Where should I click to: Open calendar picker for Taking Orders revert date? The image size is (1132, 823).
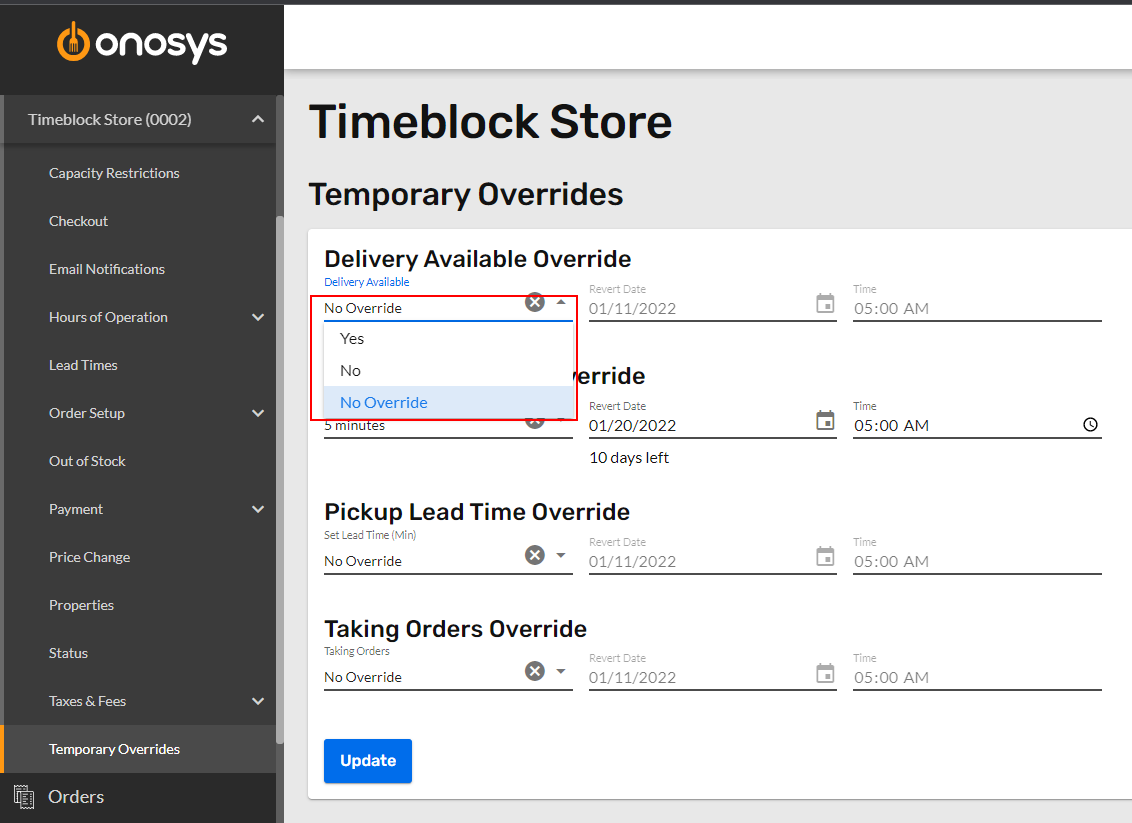point(825,675)
